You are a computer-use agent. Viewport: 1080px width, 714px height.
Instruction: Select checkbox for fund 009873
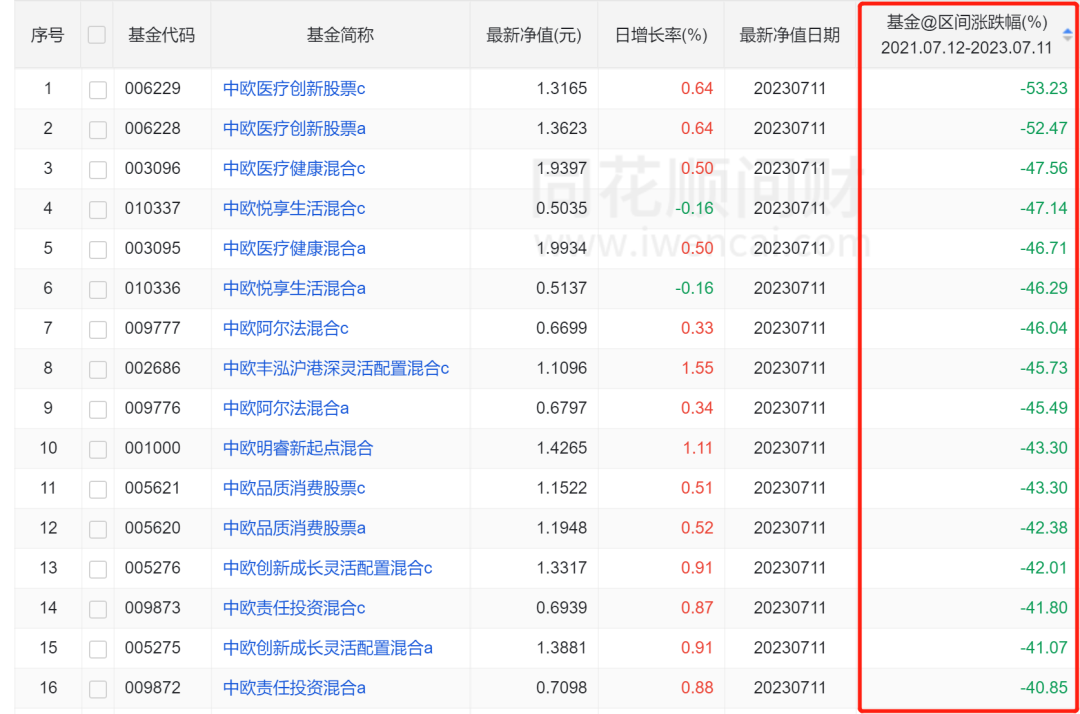tap(98, 609)
